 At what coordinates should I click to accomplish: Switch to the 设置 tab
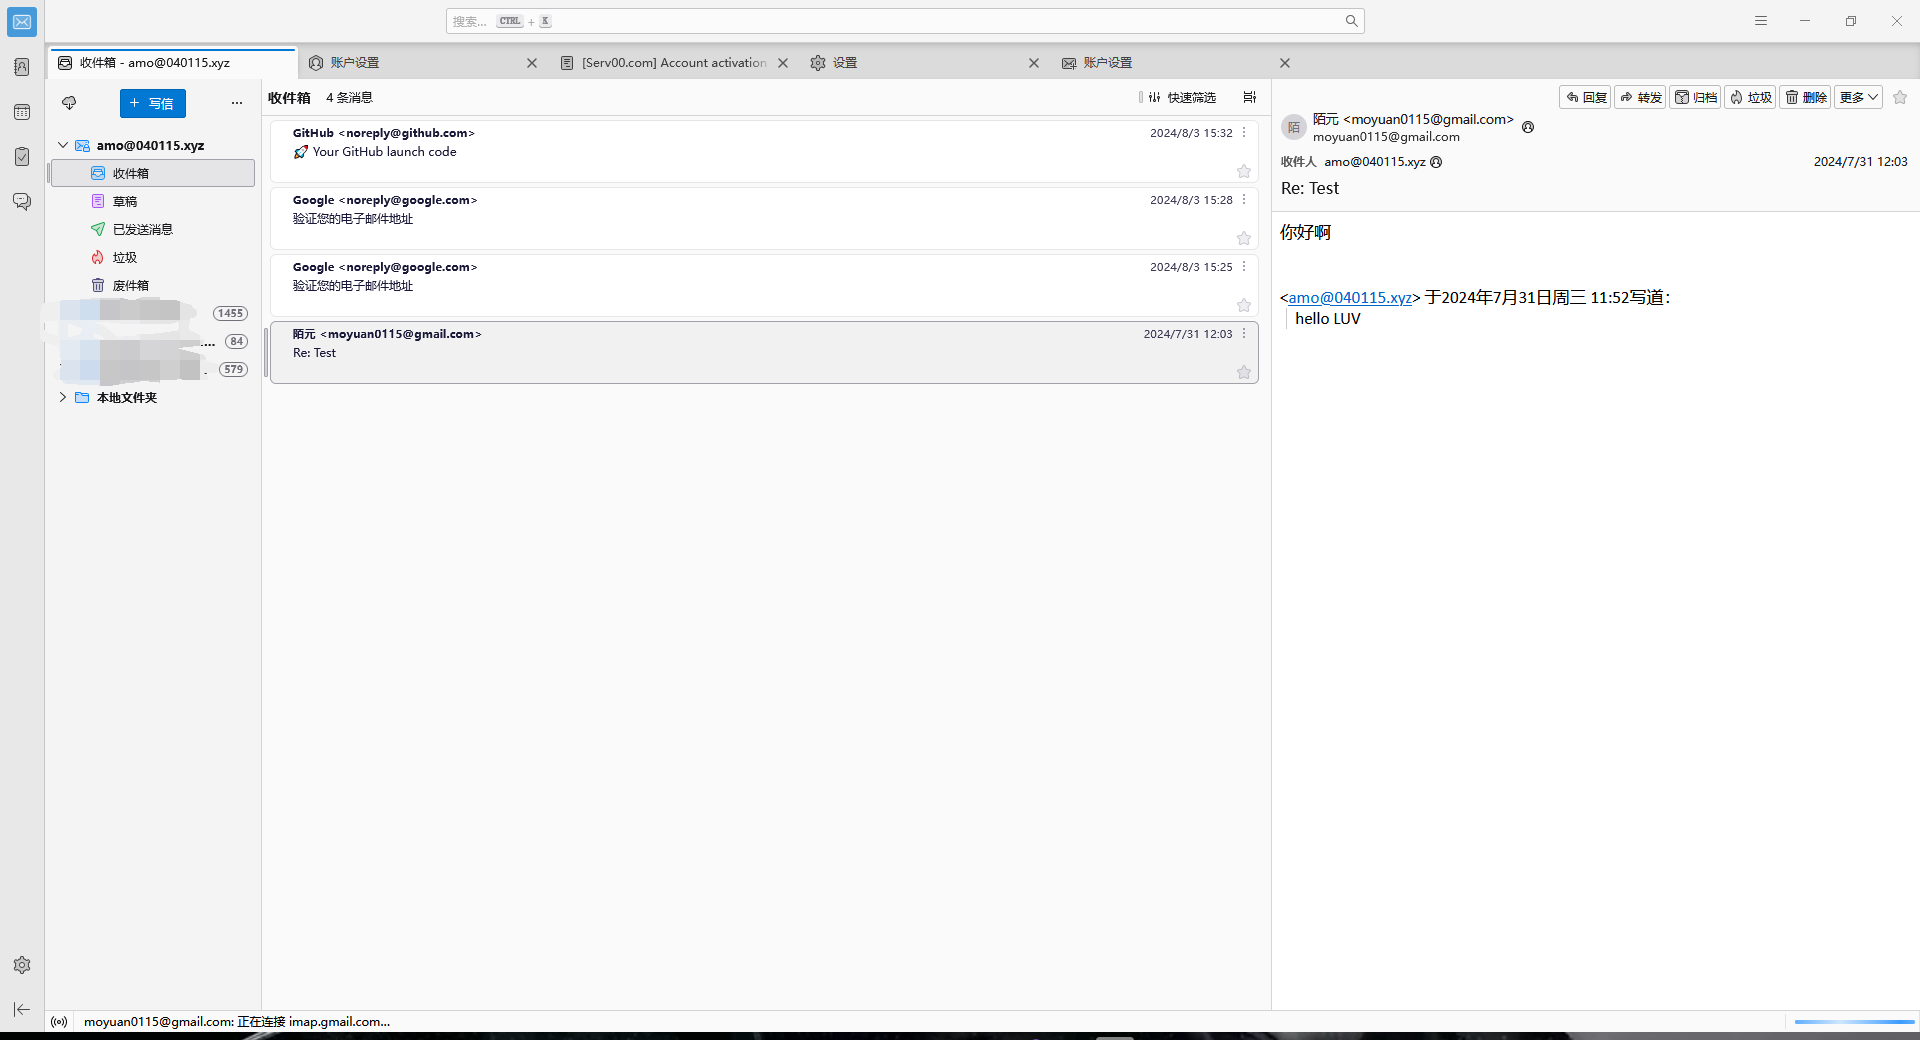[x=845, y=63]
